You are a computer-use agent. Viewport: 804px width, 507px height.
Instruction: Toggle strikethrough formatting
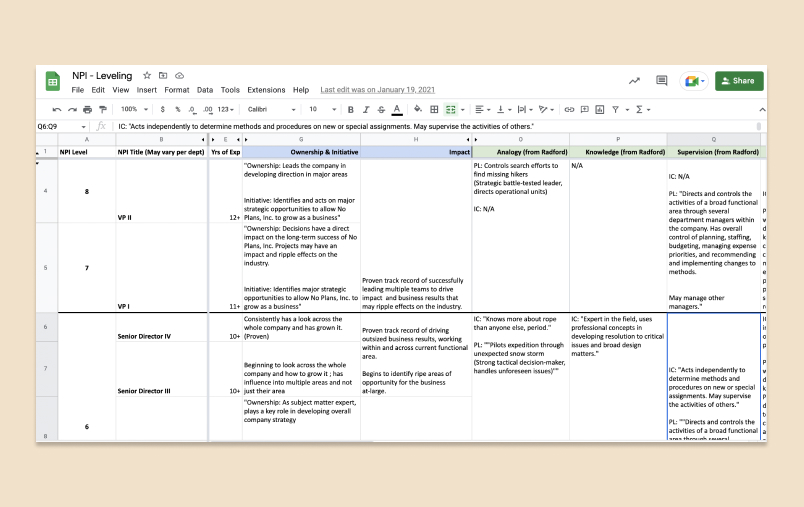(381, 109)
